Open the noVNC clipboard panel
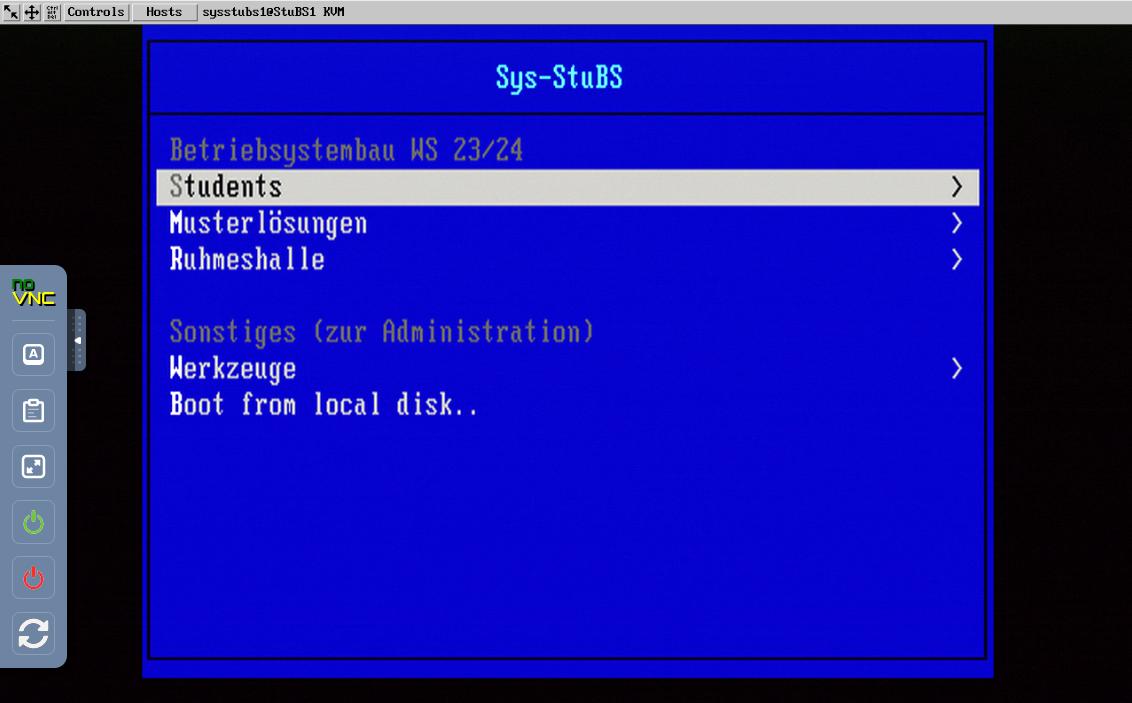 33,410
